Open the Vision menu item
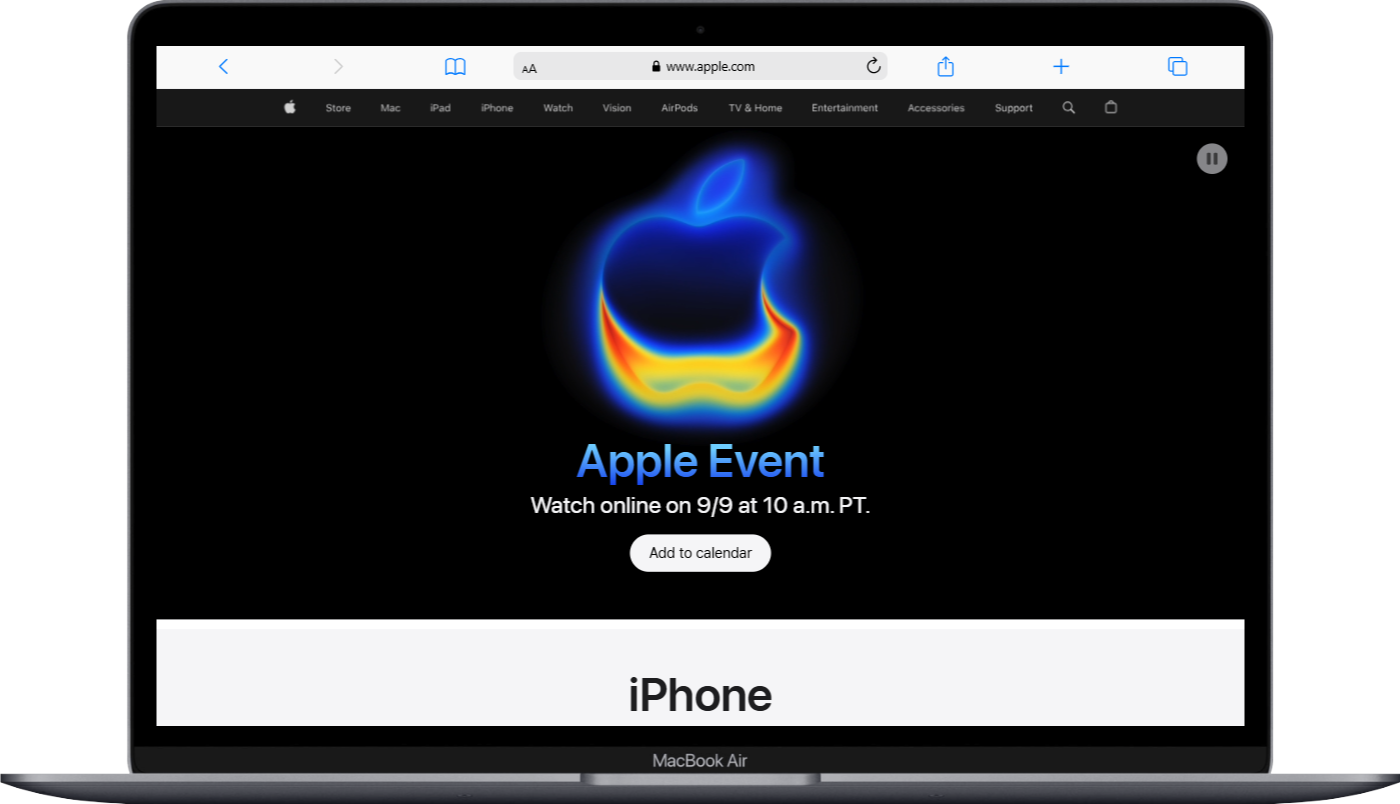 [617, 108]
